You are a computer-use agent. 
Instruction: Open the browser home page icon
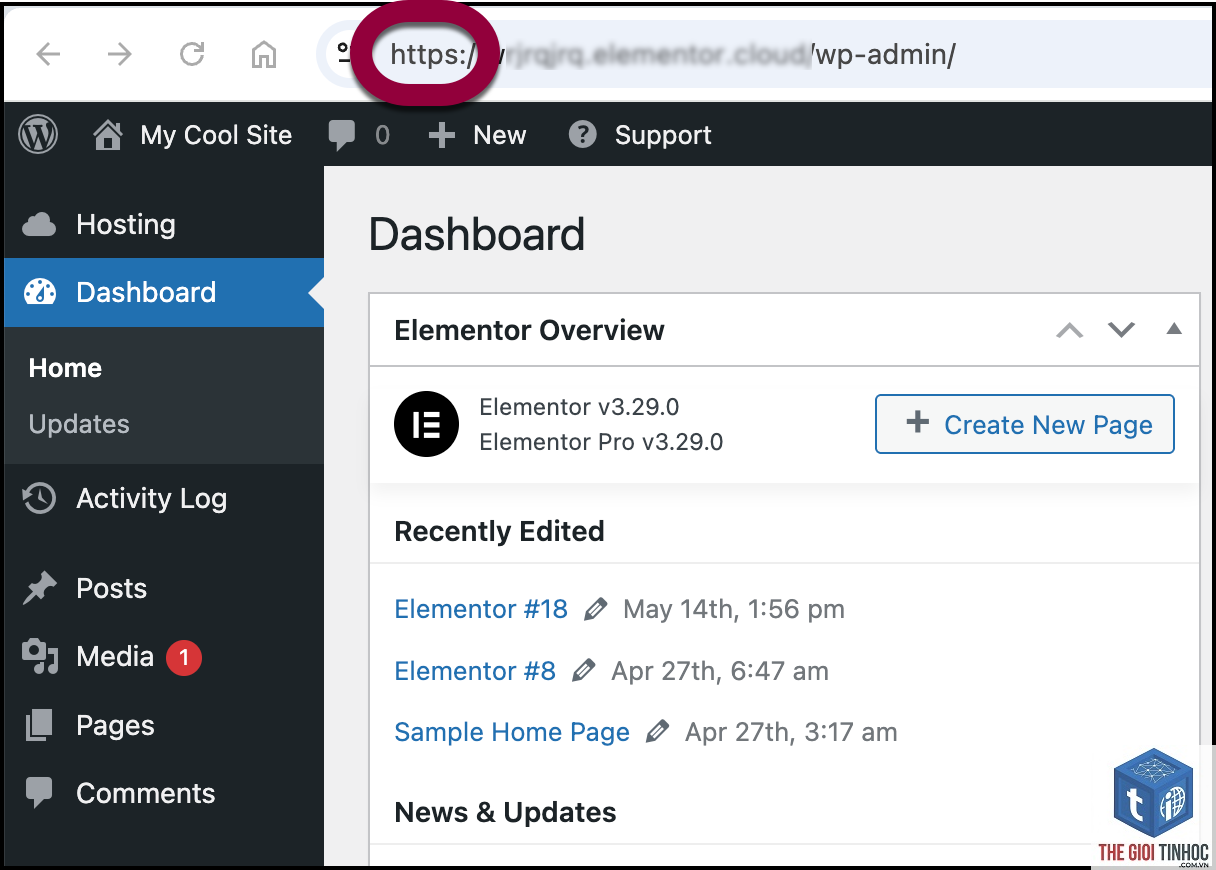tap(263, 54)
